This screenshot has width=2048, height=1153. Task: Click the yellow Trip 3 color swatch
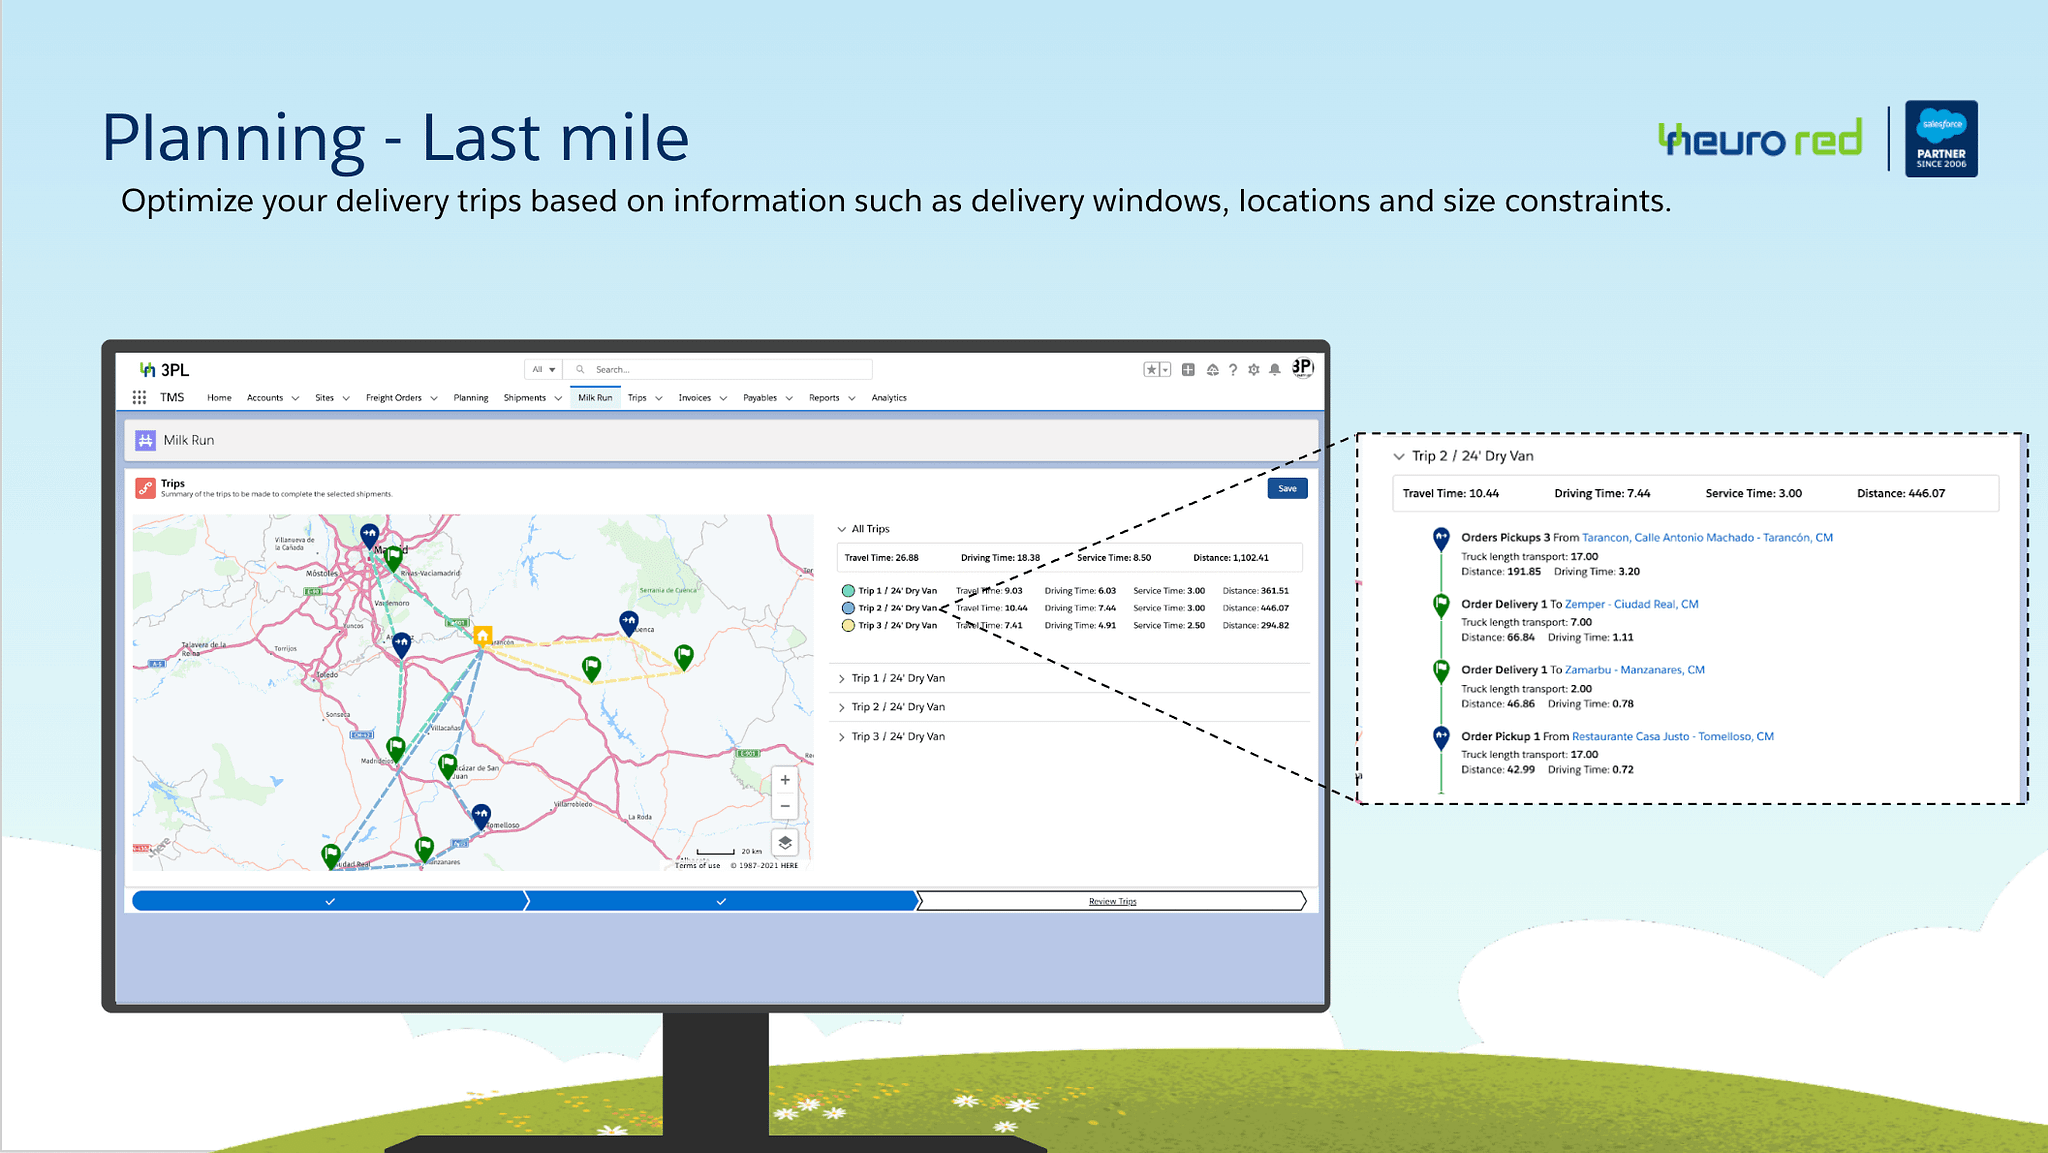848,626
